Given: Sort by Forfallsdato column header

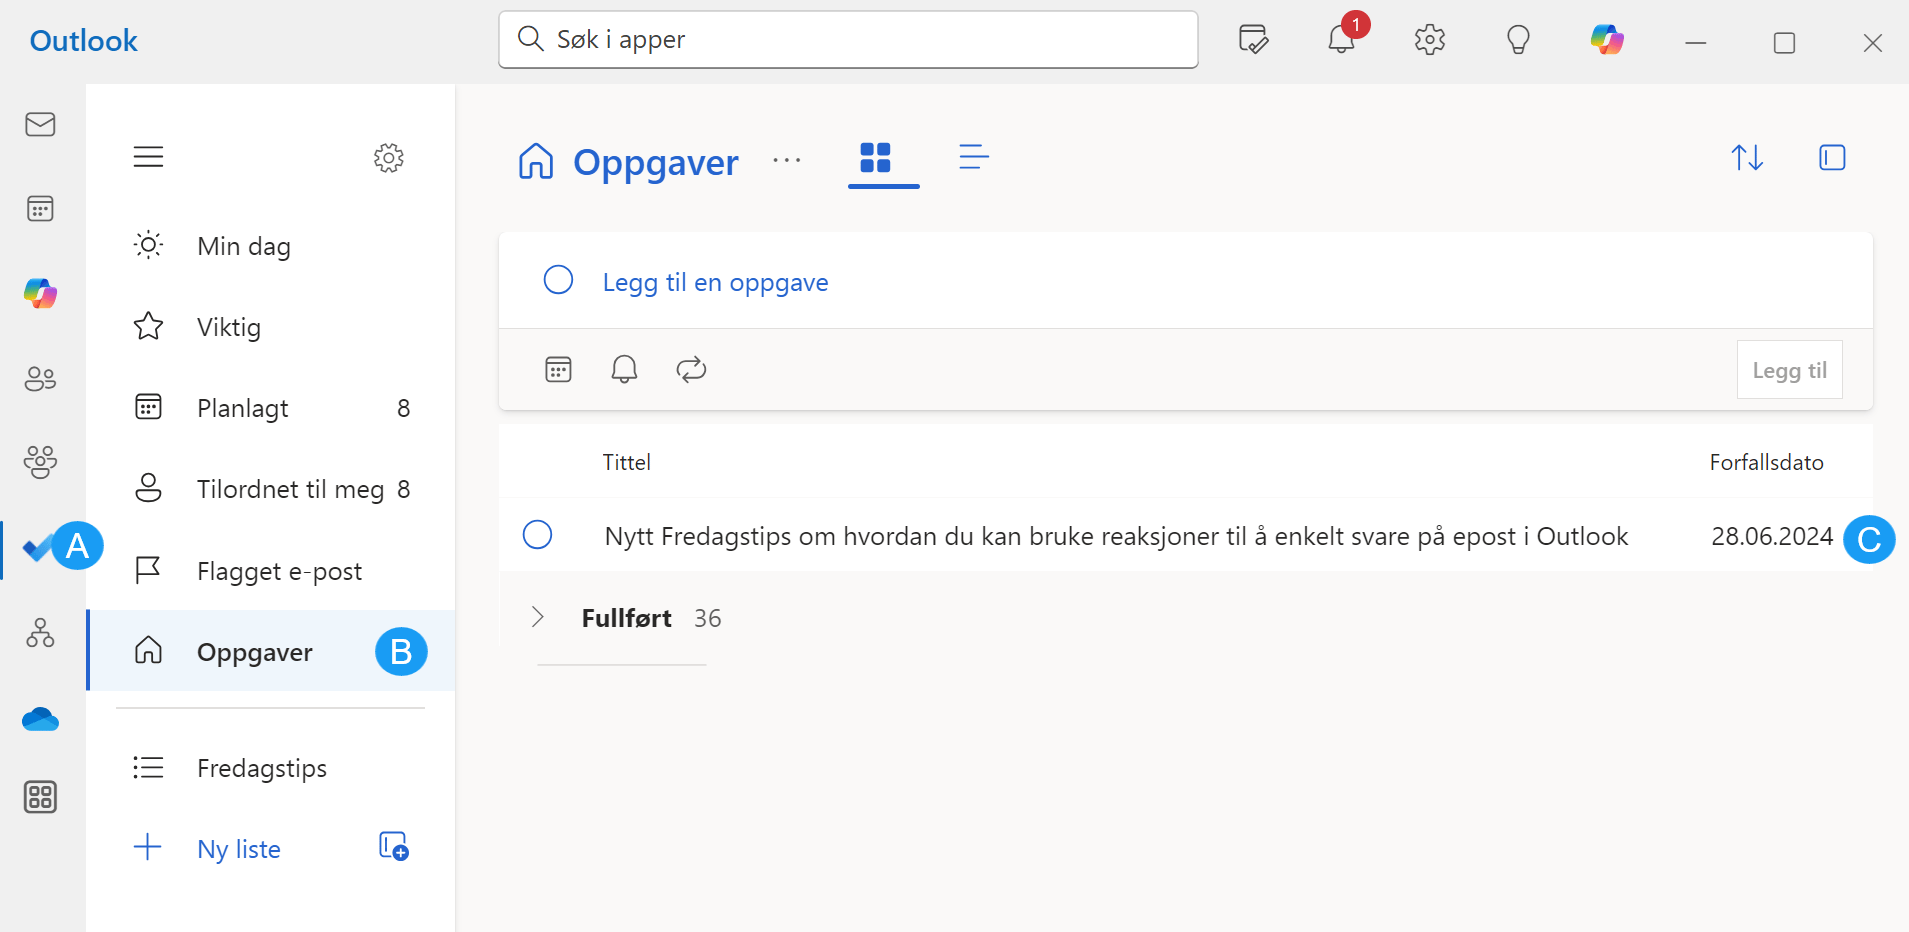Looking at the screenshot, I should (1766, 462).
